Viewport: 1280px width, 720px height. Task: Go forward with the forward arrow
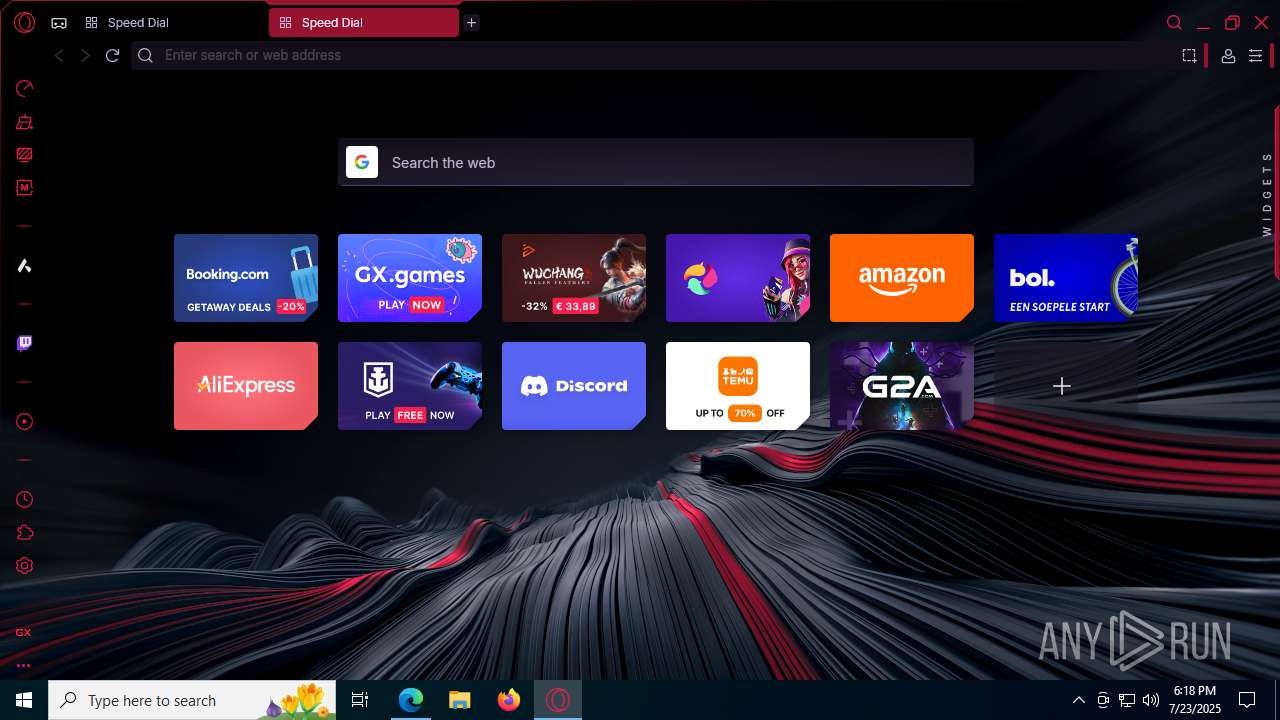pyautogui.click(x=85, y=55)
